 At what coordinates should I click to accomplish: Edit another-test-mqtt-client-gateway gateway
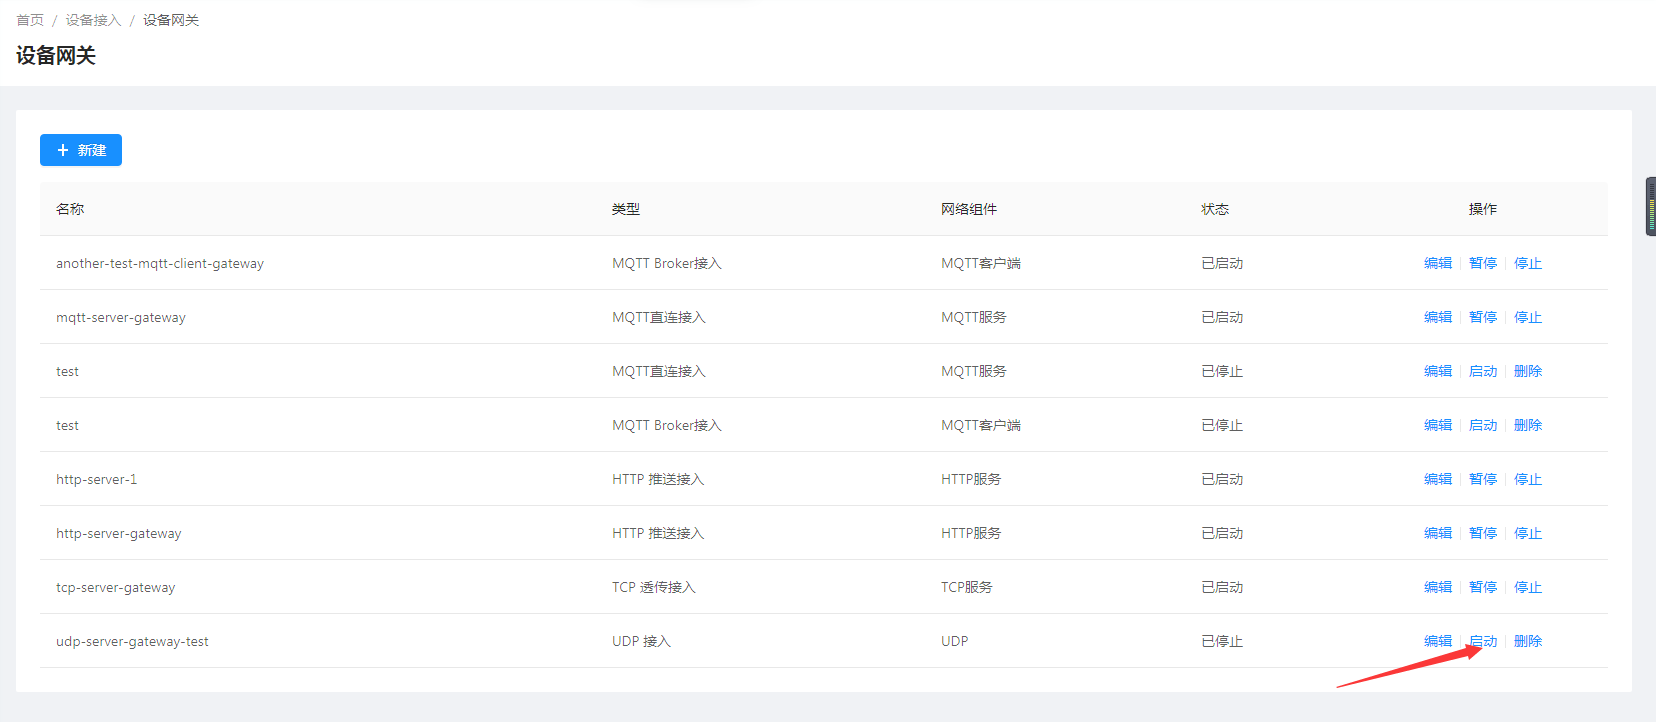pos(1437,263)
